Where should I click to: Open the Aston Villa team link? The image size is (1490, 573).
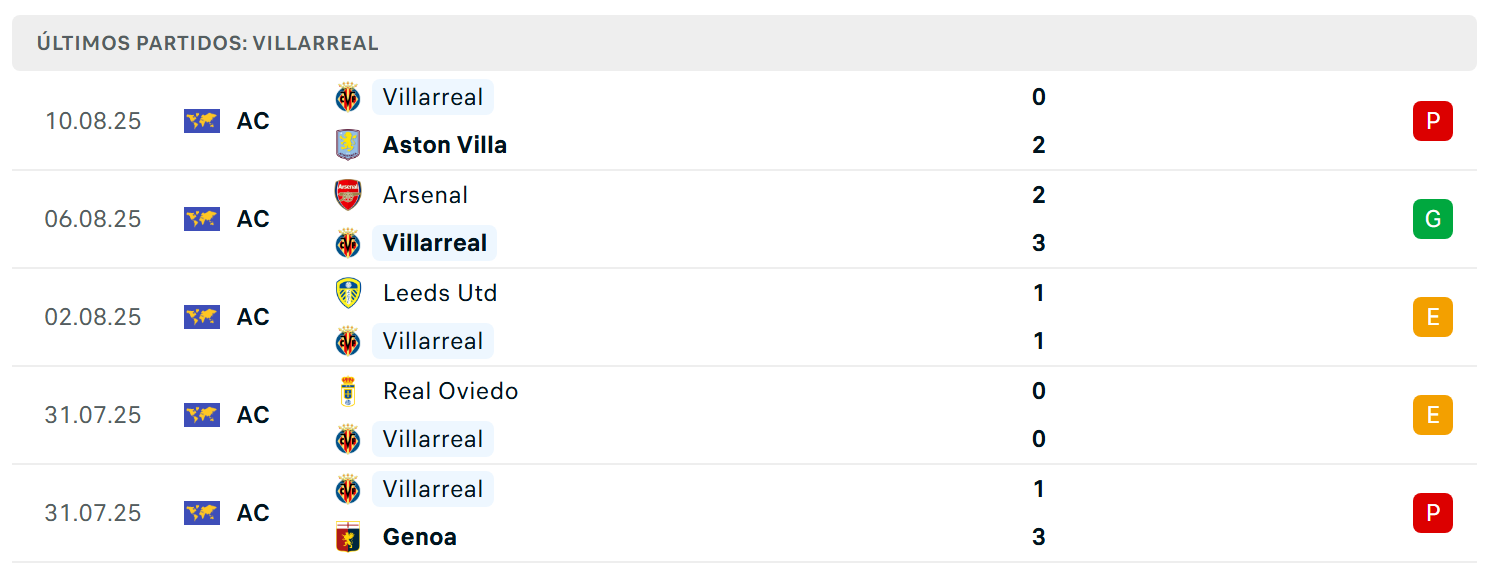click(445, 145)
